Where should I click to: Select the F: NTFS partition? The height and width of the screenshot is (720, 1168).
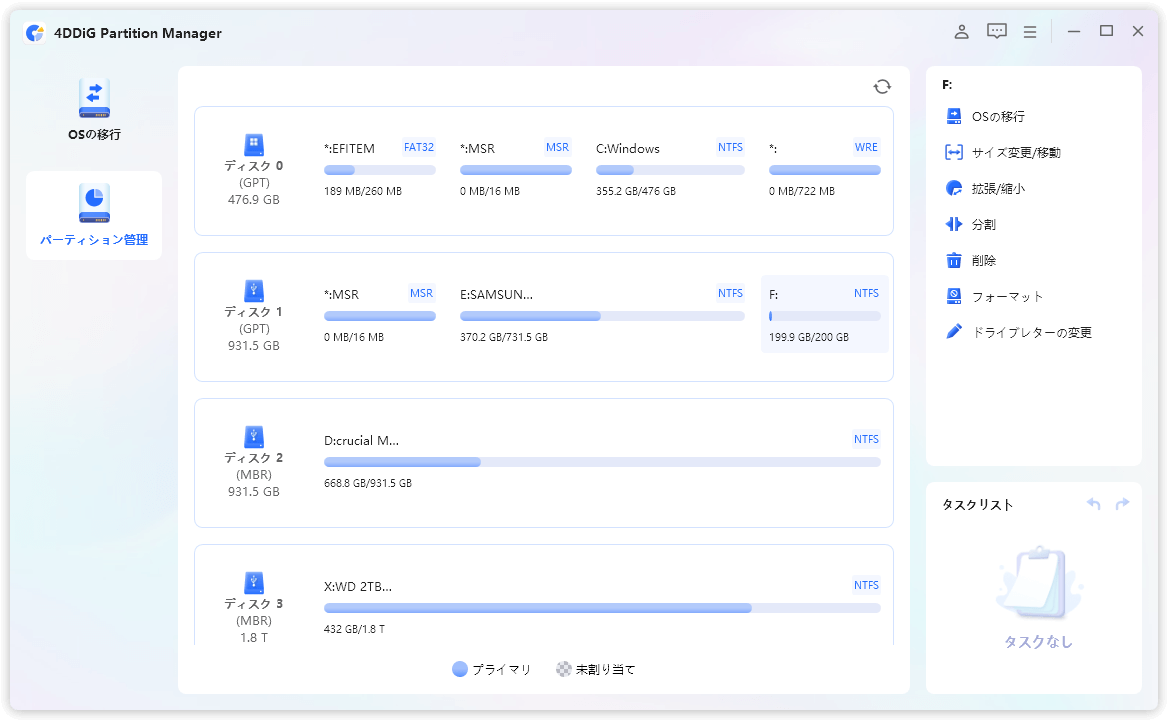pos(825,314)
